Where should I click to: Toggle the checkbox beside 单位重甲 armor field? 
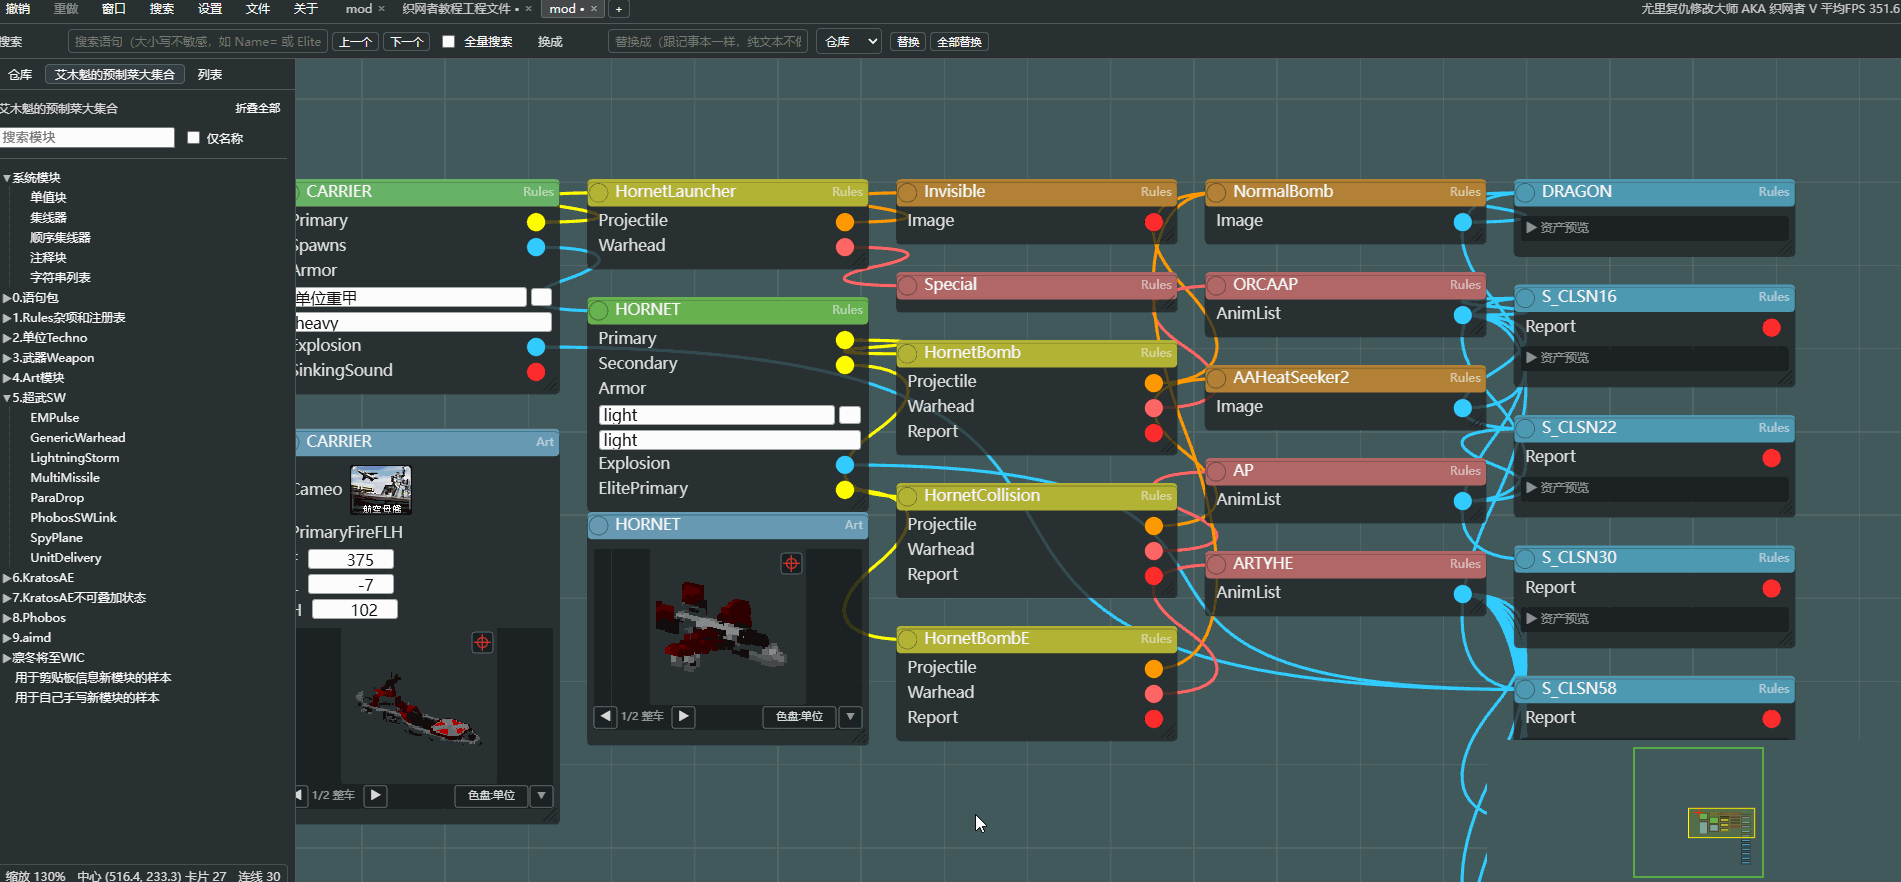(541, 297)
